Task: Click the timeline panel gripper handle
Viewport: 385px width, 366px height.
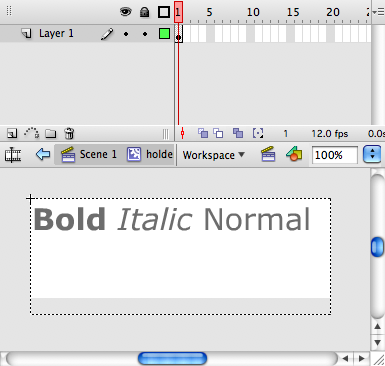Action: point(9,11)
